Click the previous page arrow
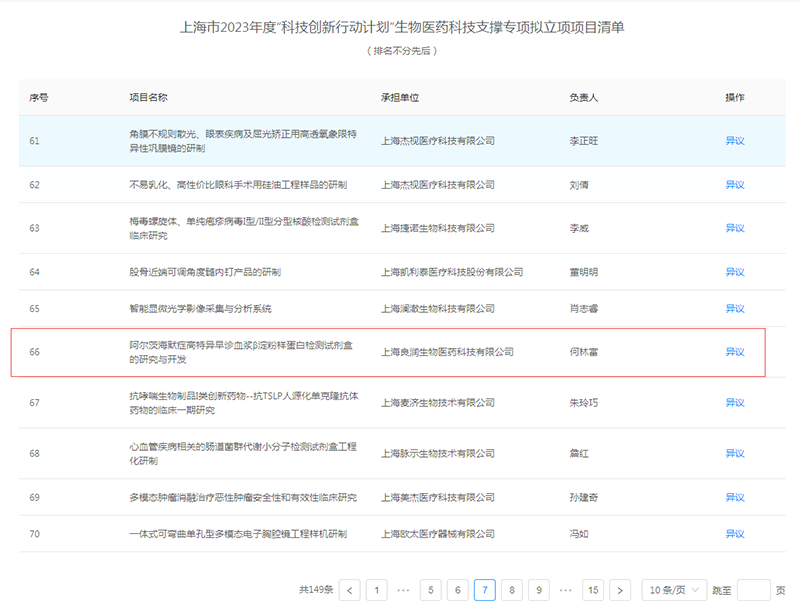The width and height of the screenshot is (800, 611). (350, 591)
